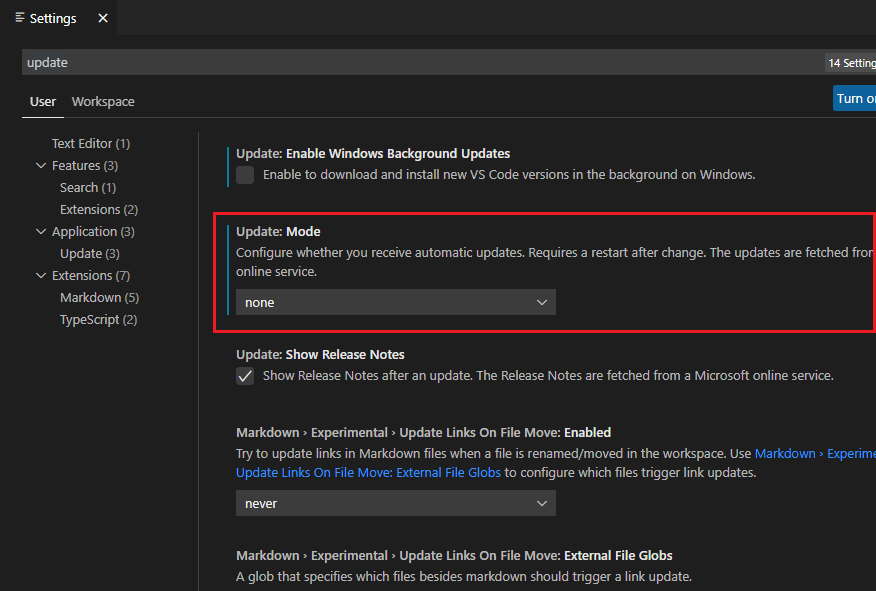Open the Update Links On File Move dropdown showing never
876x591 pixels.
(x=396, y=503)
